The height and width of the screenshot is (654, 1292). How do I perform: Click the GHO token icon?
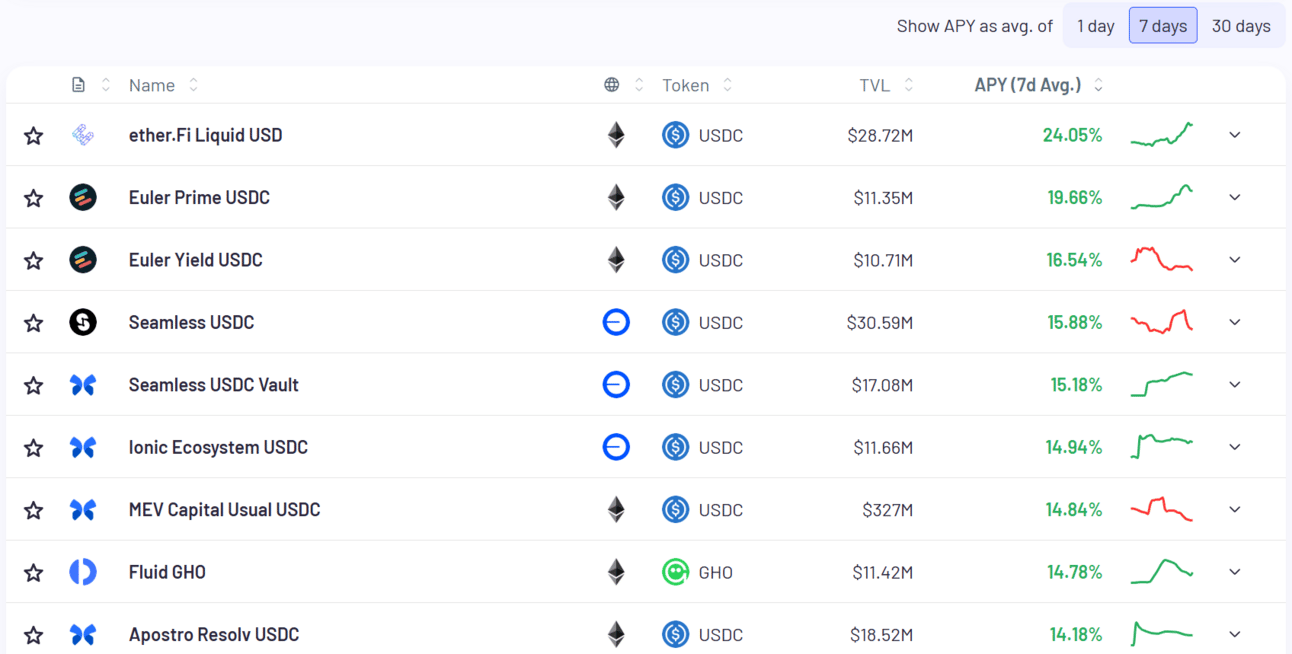[x=676, y=572]
